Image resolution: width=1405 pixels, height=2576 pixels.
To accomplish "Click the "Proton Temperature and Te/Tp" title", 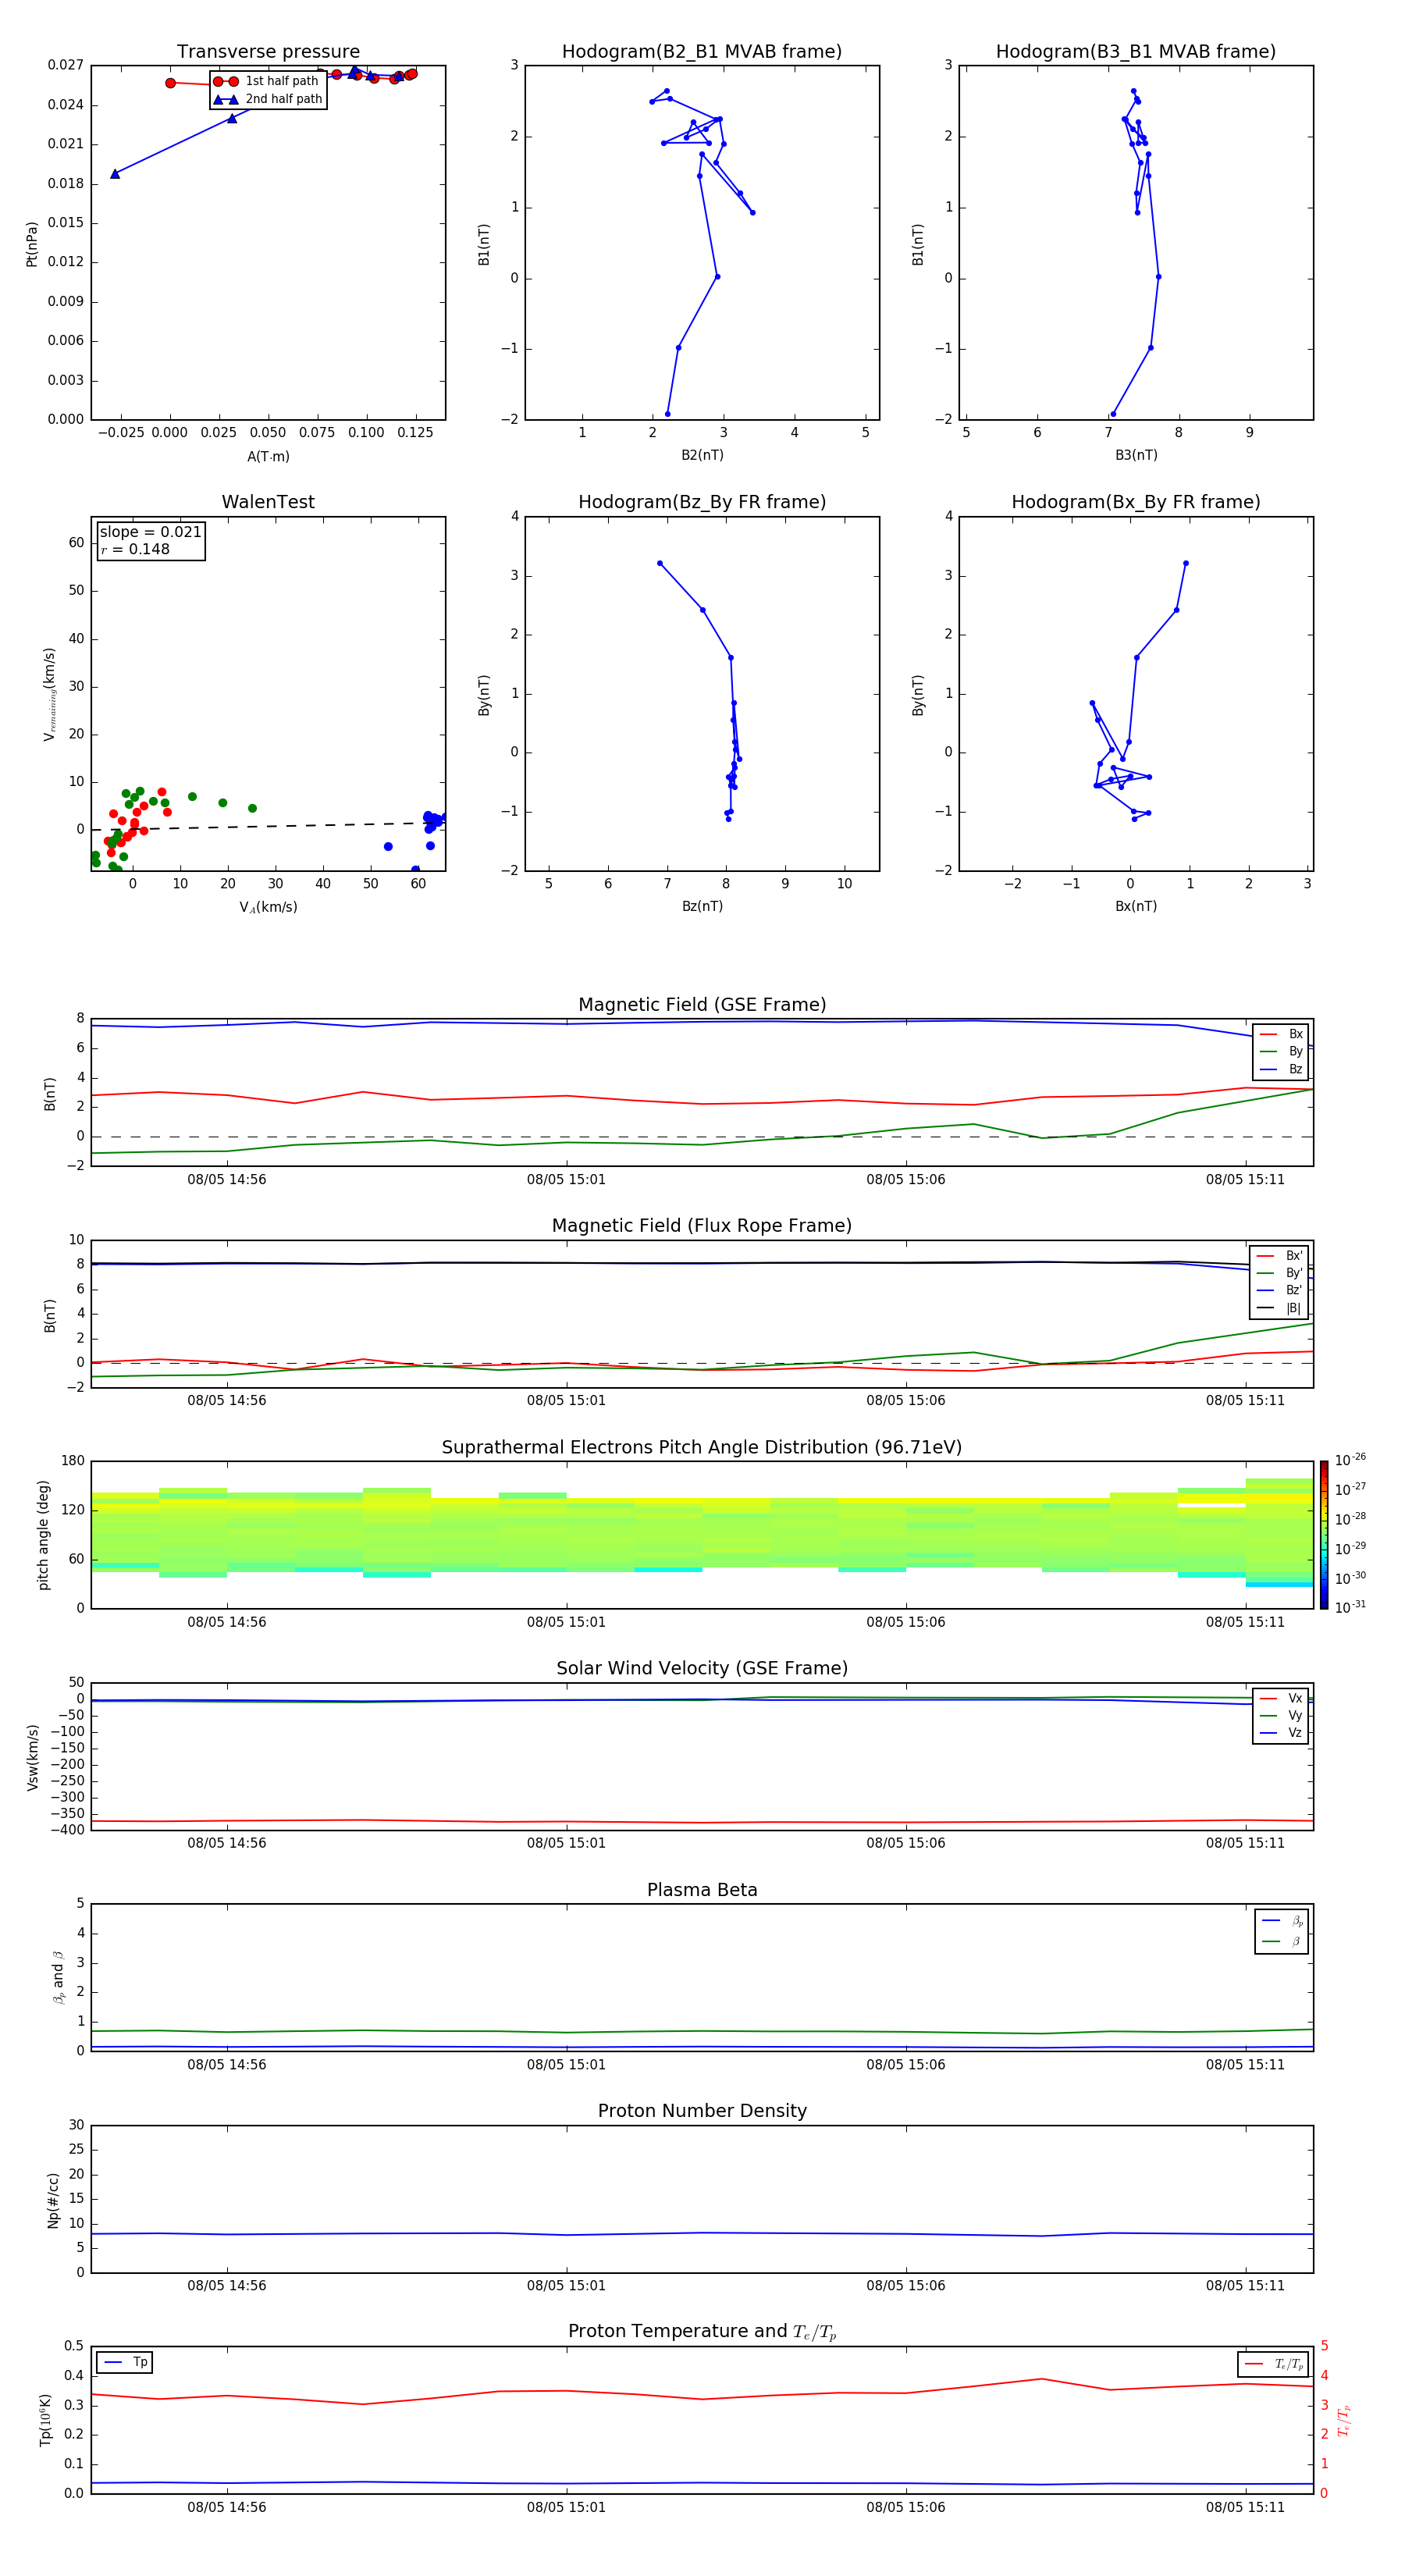I will (x=702, y=2332).
